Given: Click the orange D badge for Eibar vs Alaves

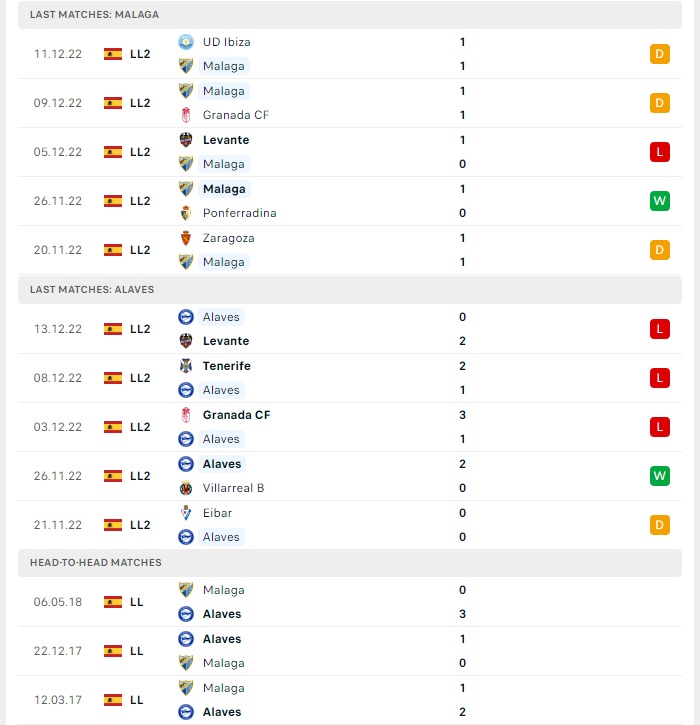Looking at the screenshot, I should pos(659,525).
